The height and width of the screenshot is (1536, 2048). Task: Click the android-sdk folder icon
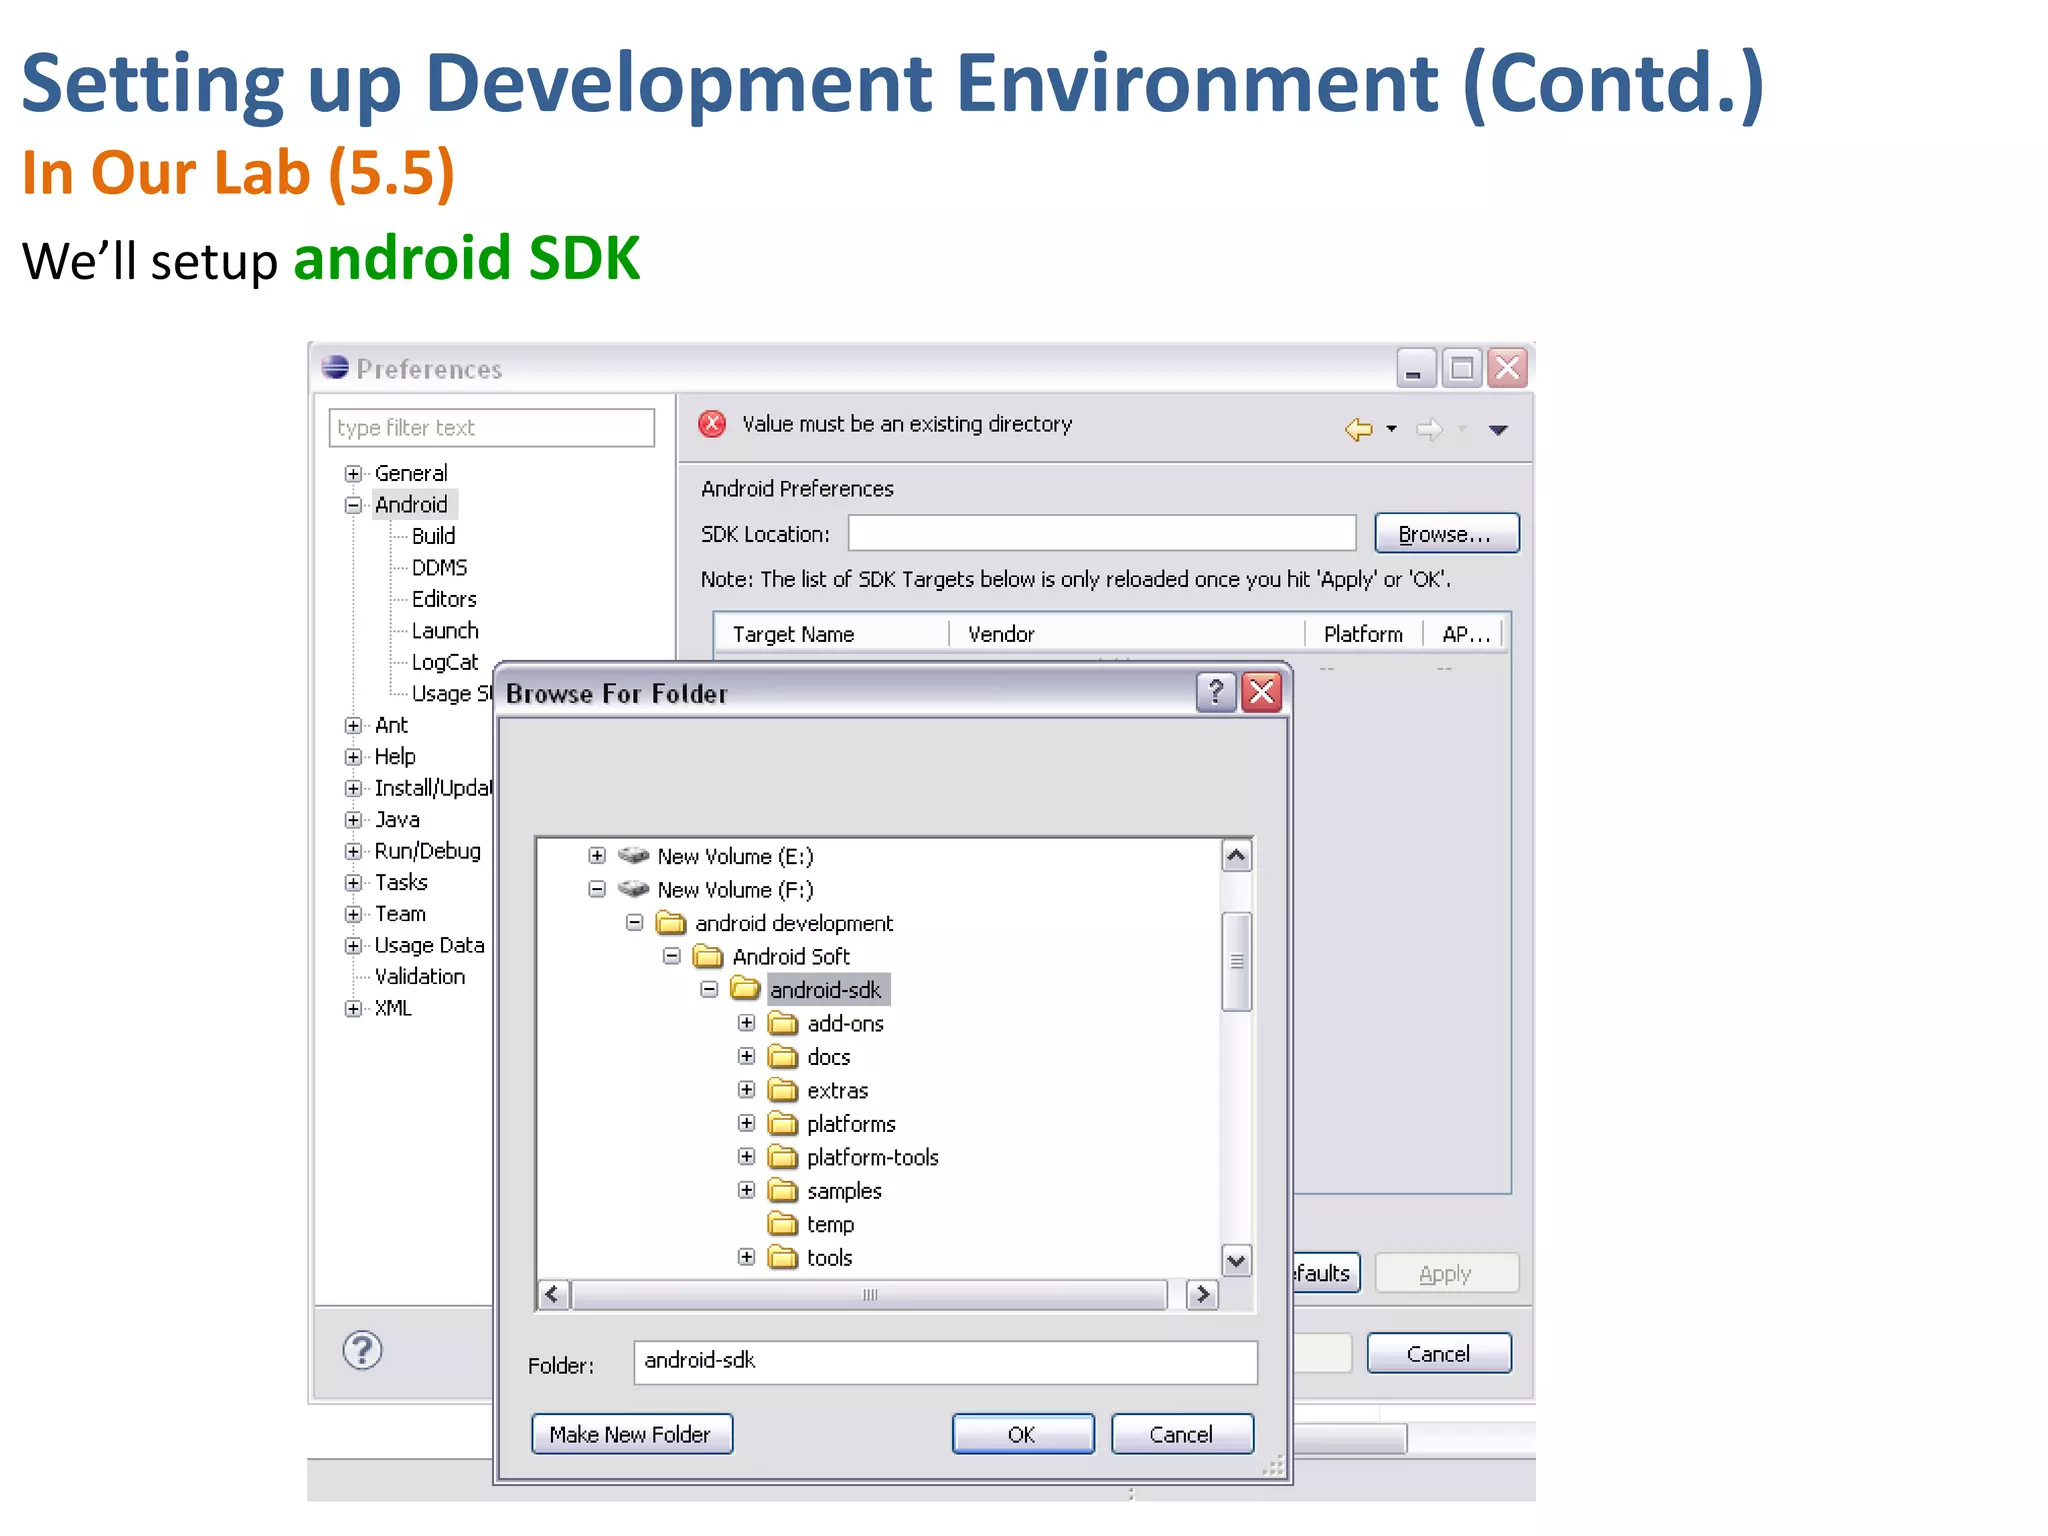pos(745,989)
